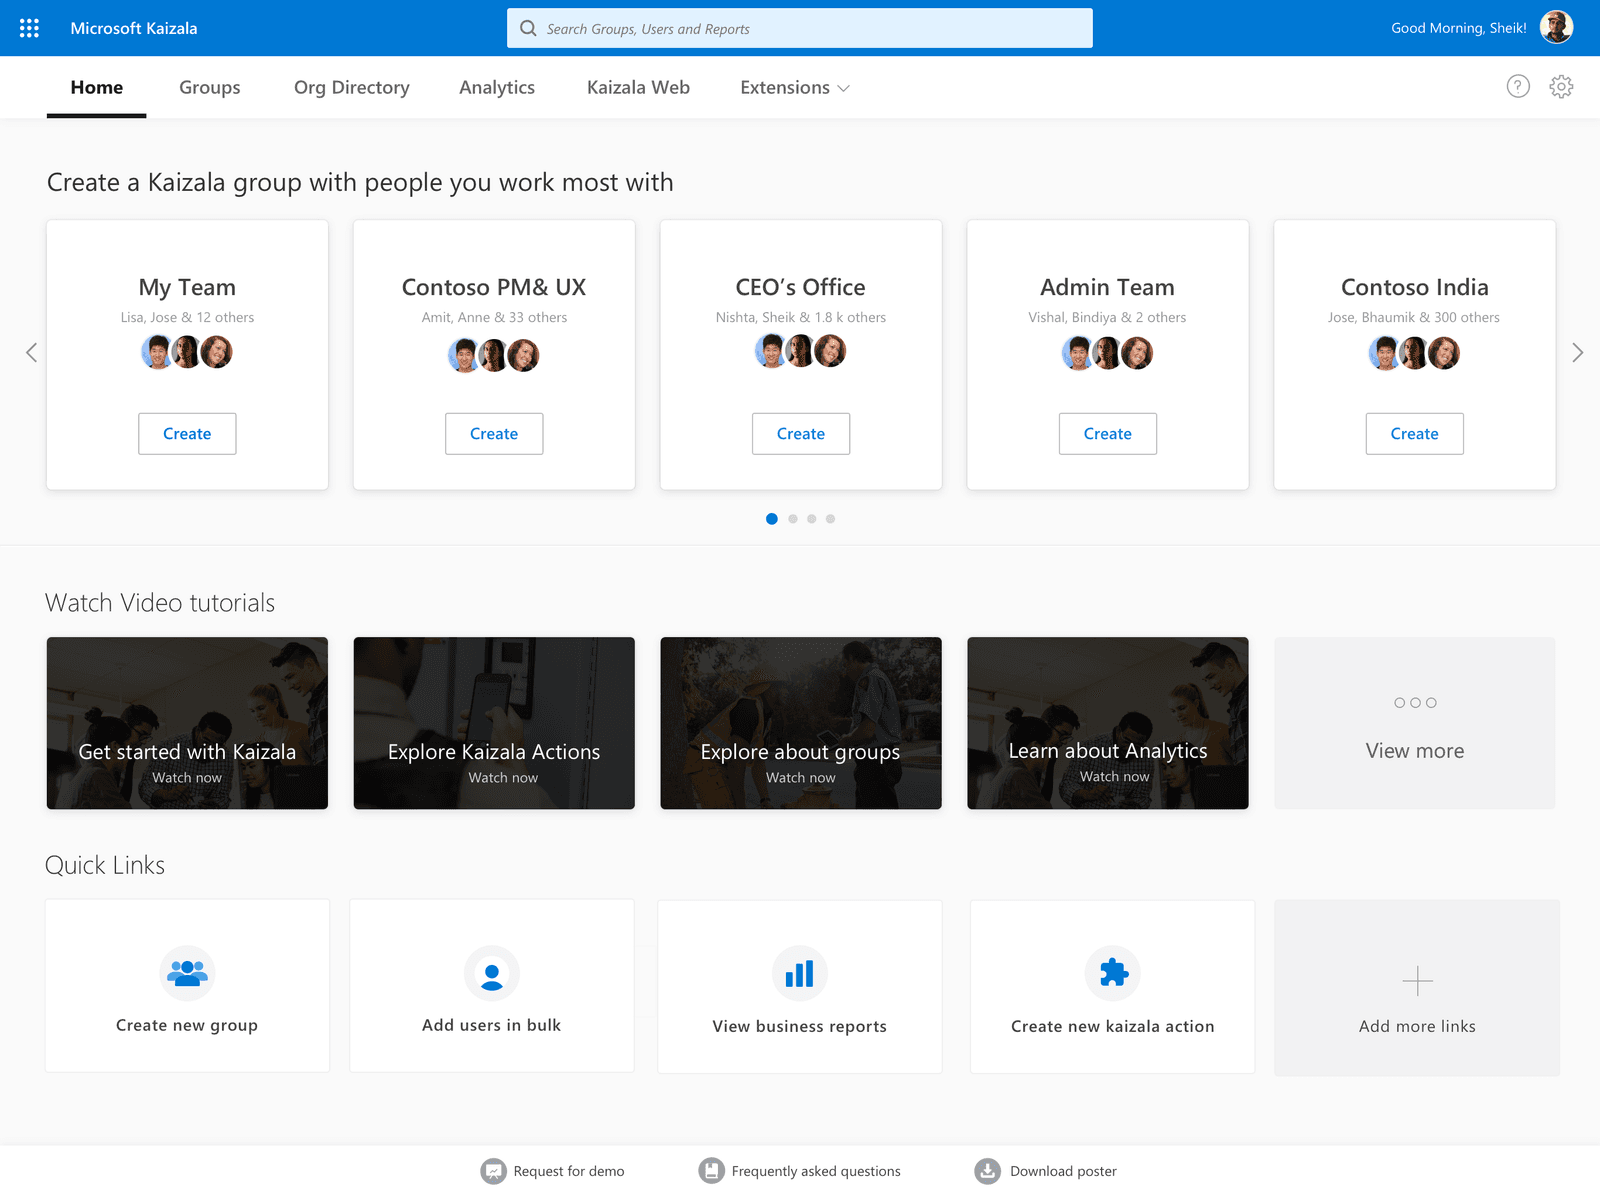Create the Contoso PM& UX group

coord(494,434)
